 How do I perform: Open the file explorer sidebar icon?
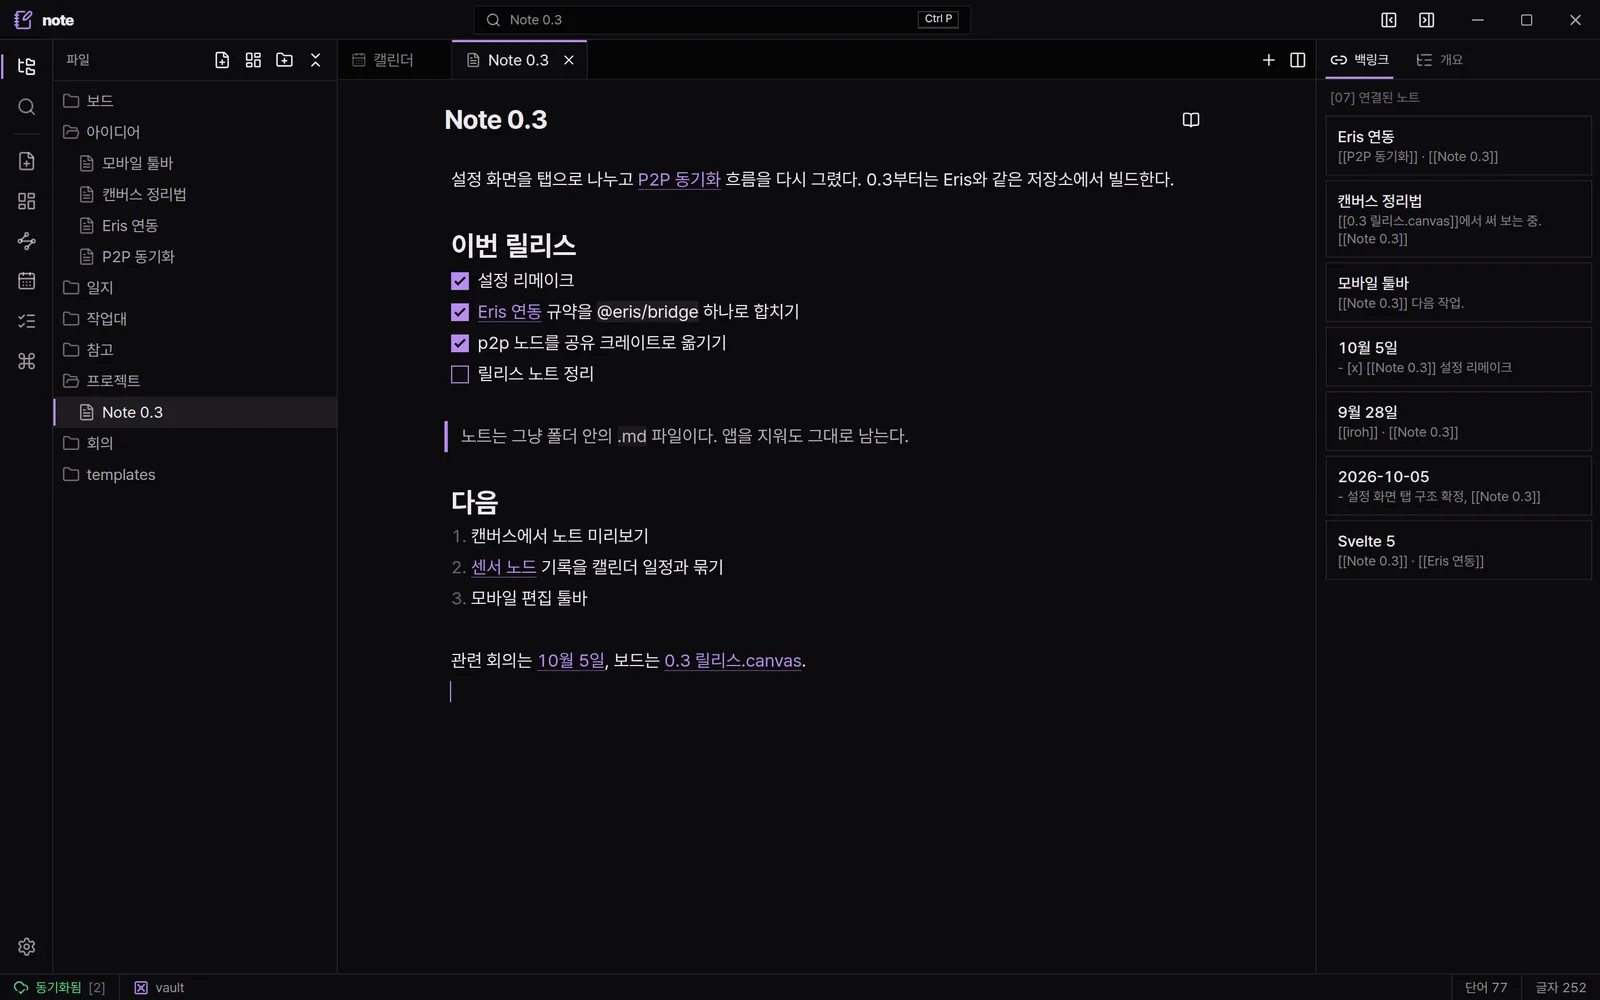tap(27, 66)
